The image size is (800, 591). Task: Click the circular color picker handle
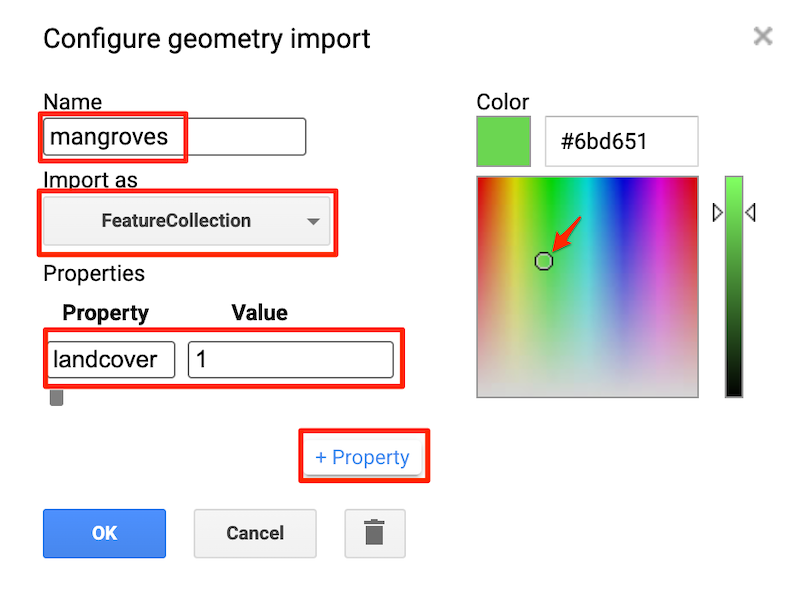543,261
